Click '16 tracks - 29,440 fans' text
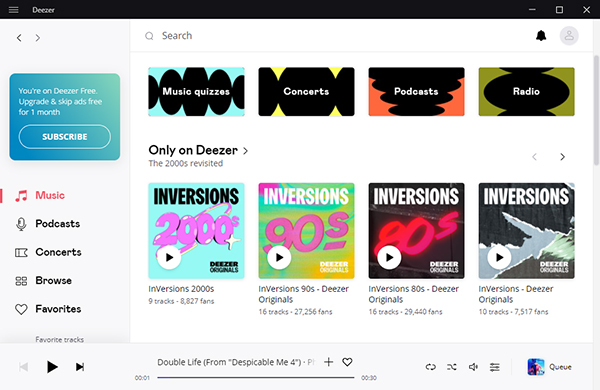 (x=405, y=312)
